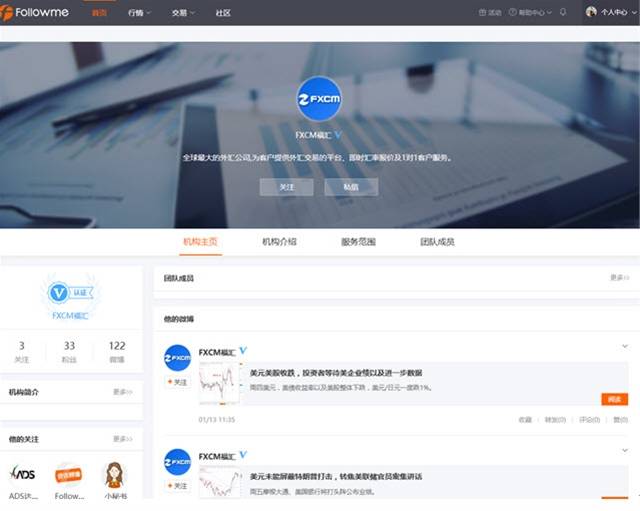The image size is (640, 511).
Task: Switch to the 服务范围 tab
Action: tap(358, 242)
